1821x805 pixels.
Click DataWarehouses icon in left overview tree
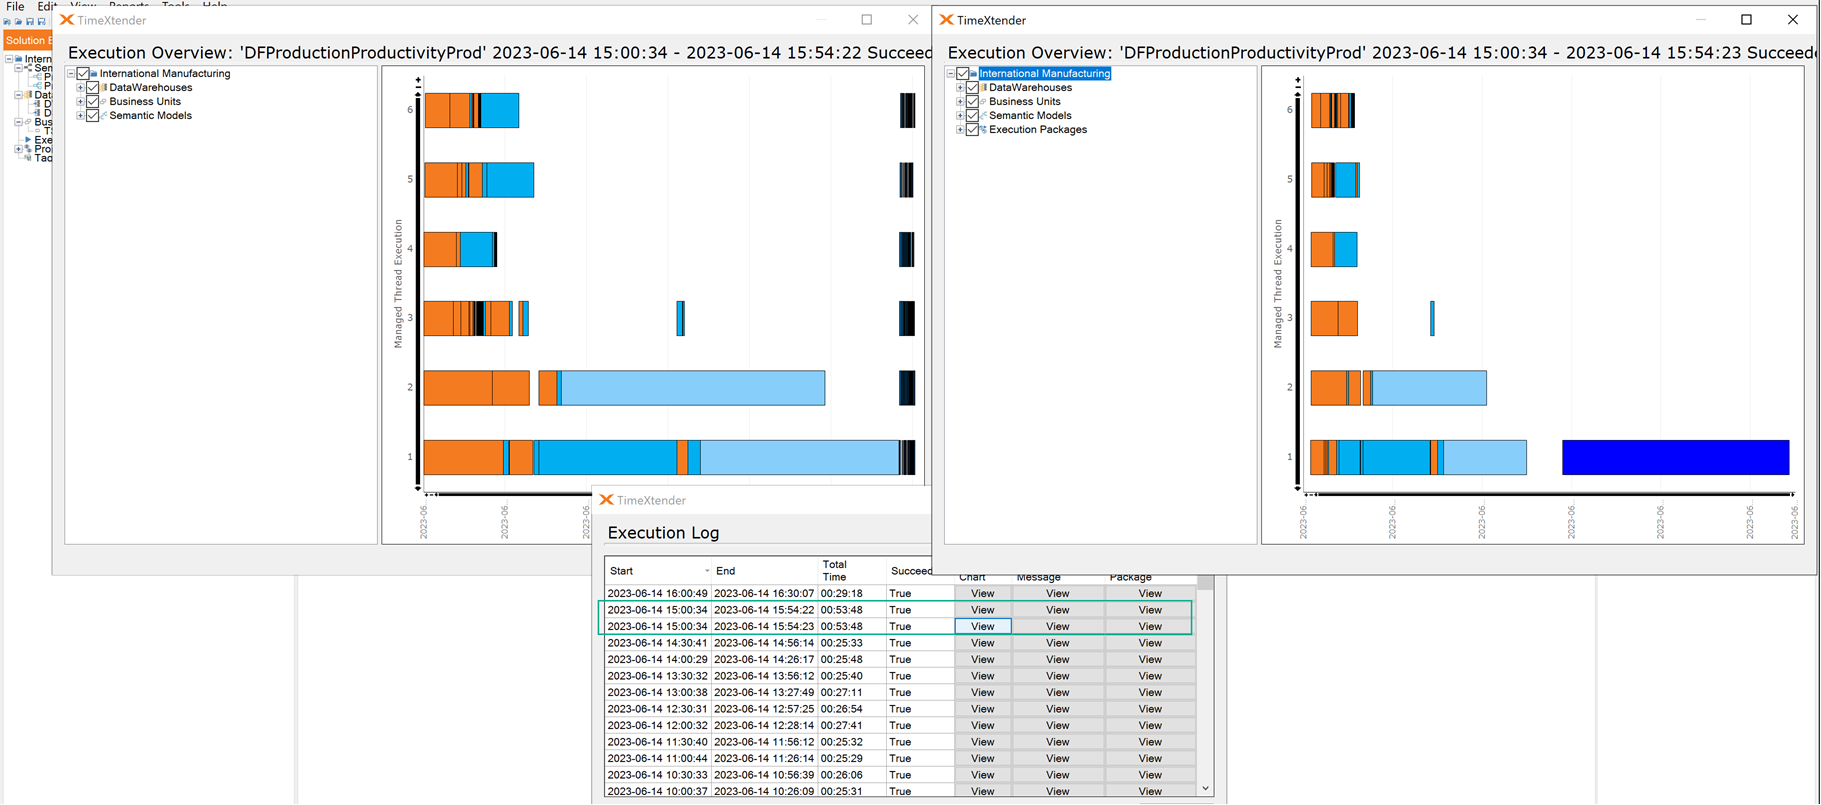[x=103, y=87]
